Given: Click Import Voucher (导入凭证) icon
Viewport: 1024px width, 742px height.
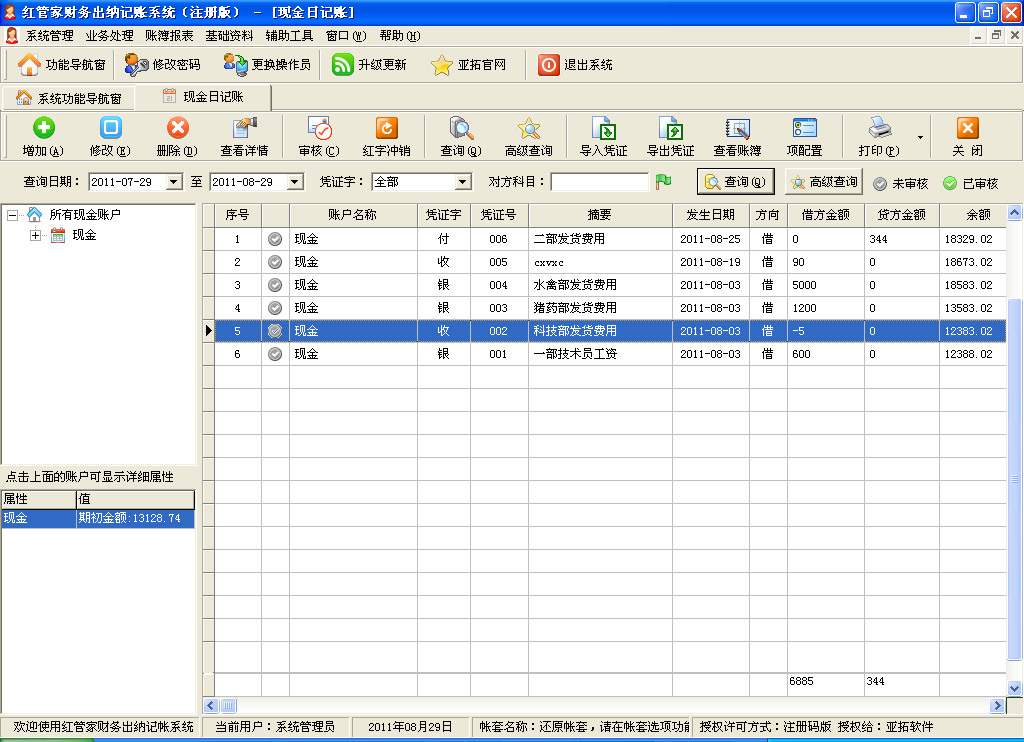Looking at the screenshot, I should [x=603, y=128].
